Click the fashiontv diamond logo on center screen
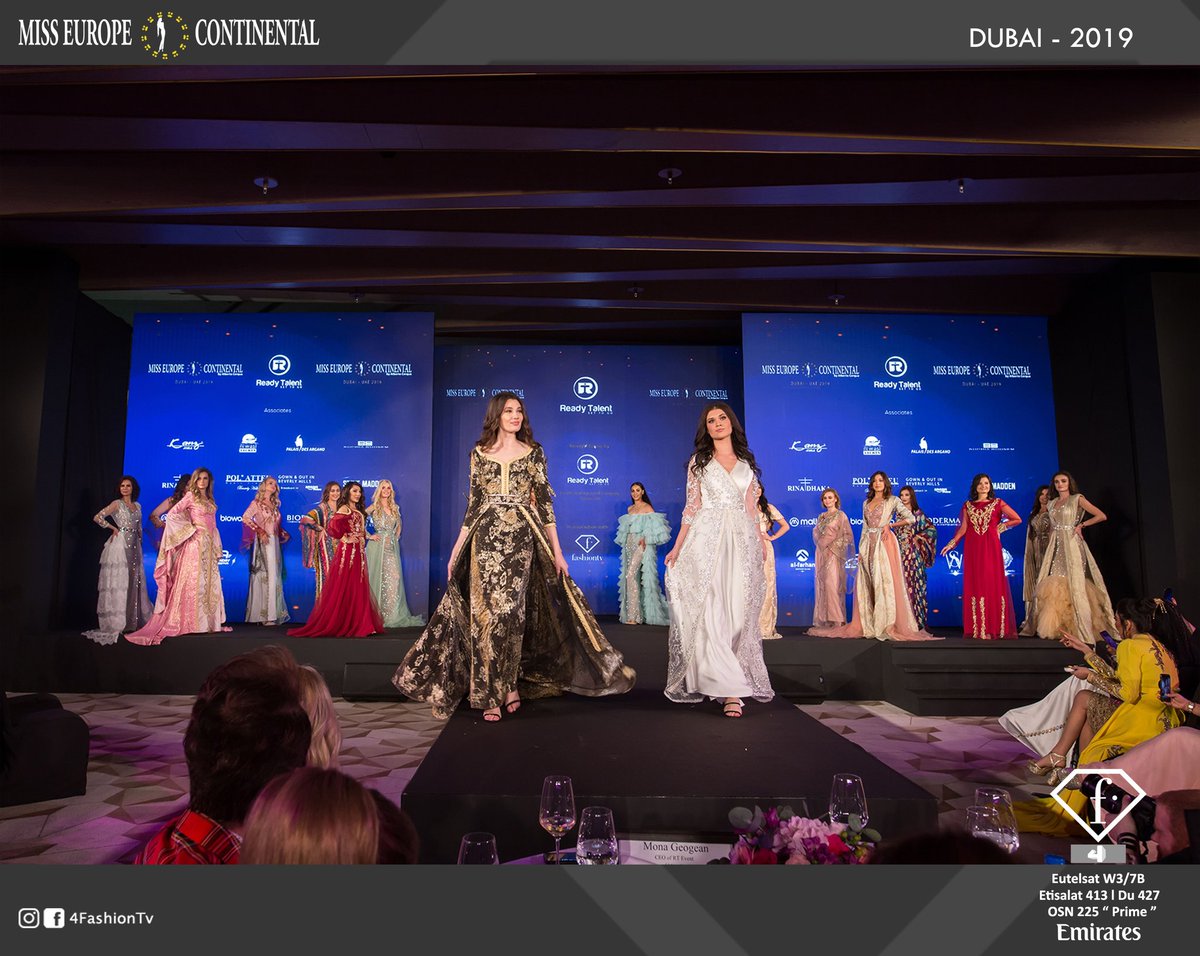The height and width of the screenshot is (956, 1200). [x=587, y=548]
